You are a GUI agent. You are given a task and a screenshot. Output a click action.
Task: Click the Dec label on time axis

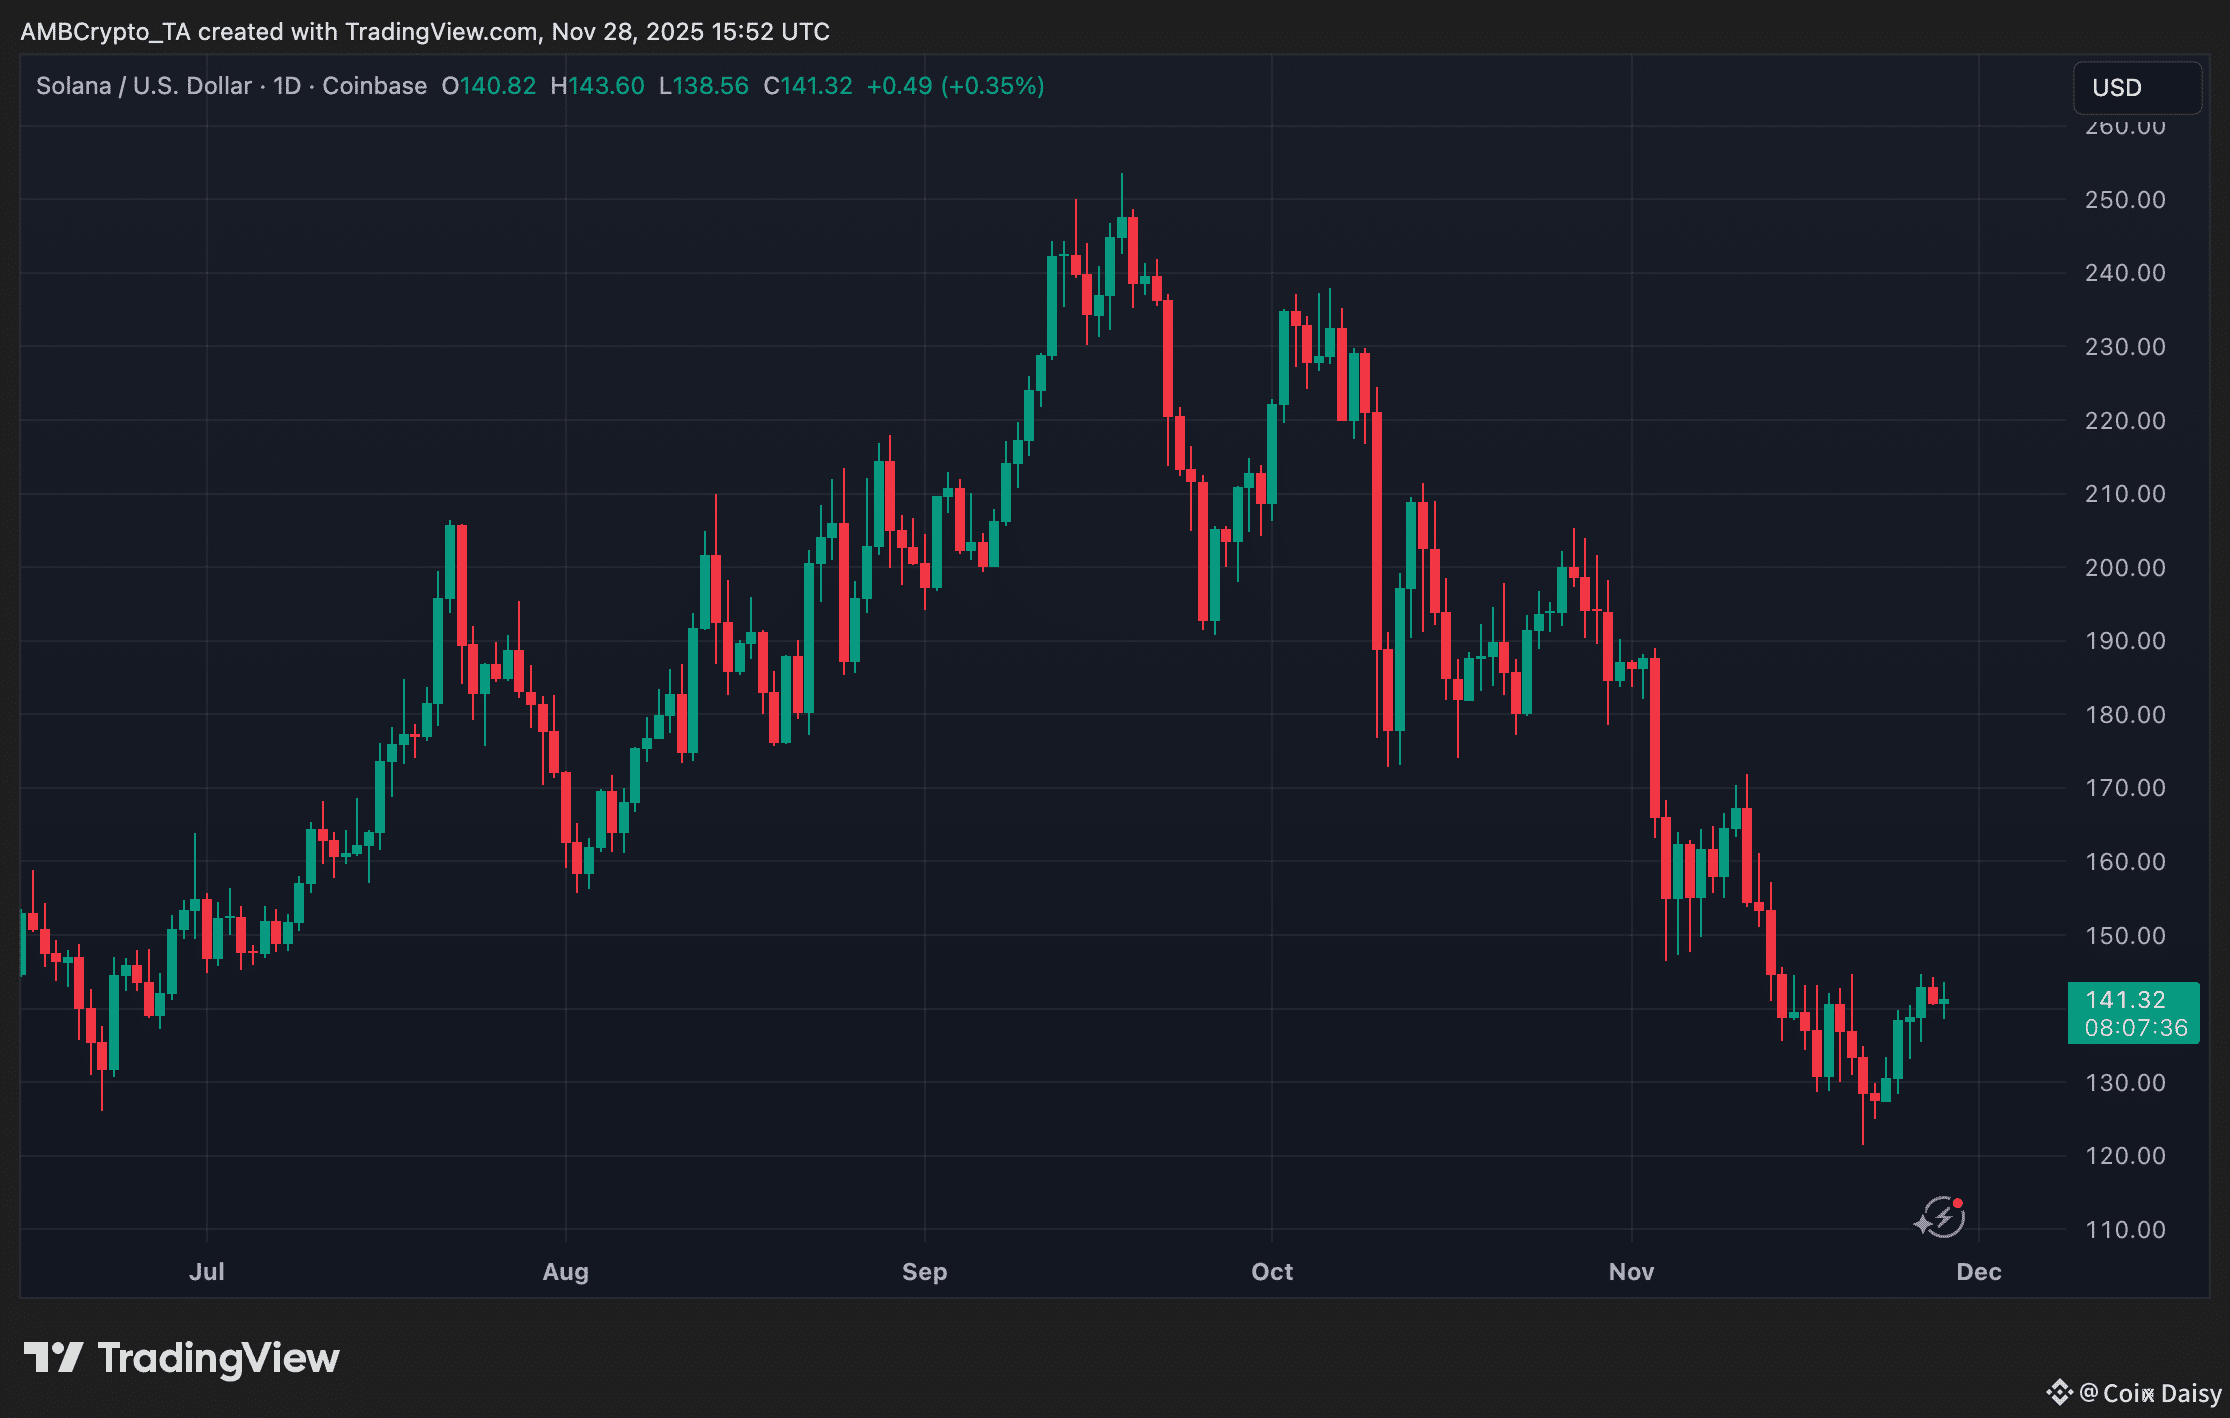pos(1978,1272)
